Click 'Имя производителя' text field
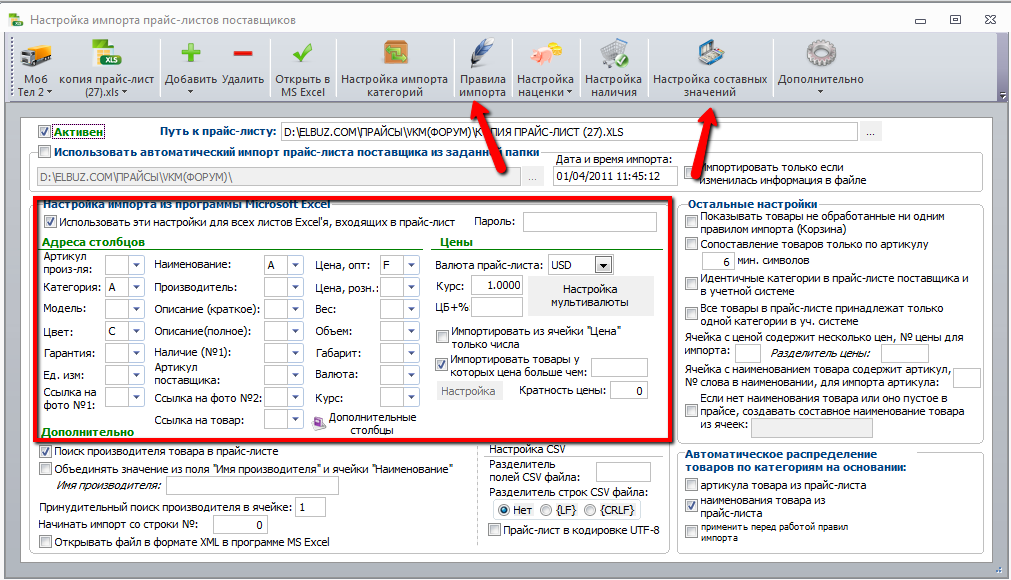This screenshot has height=580, width=1011. pyautogui.click(x=252, y=485)
